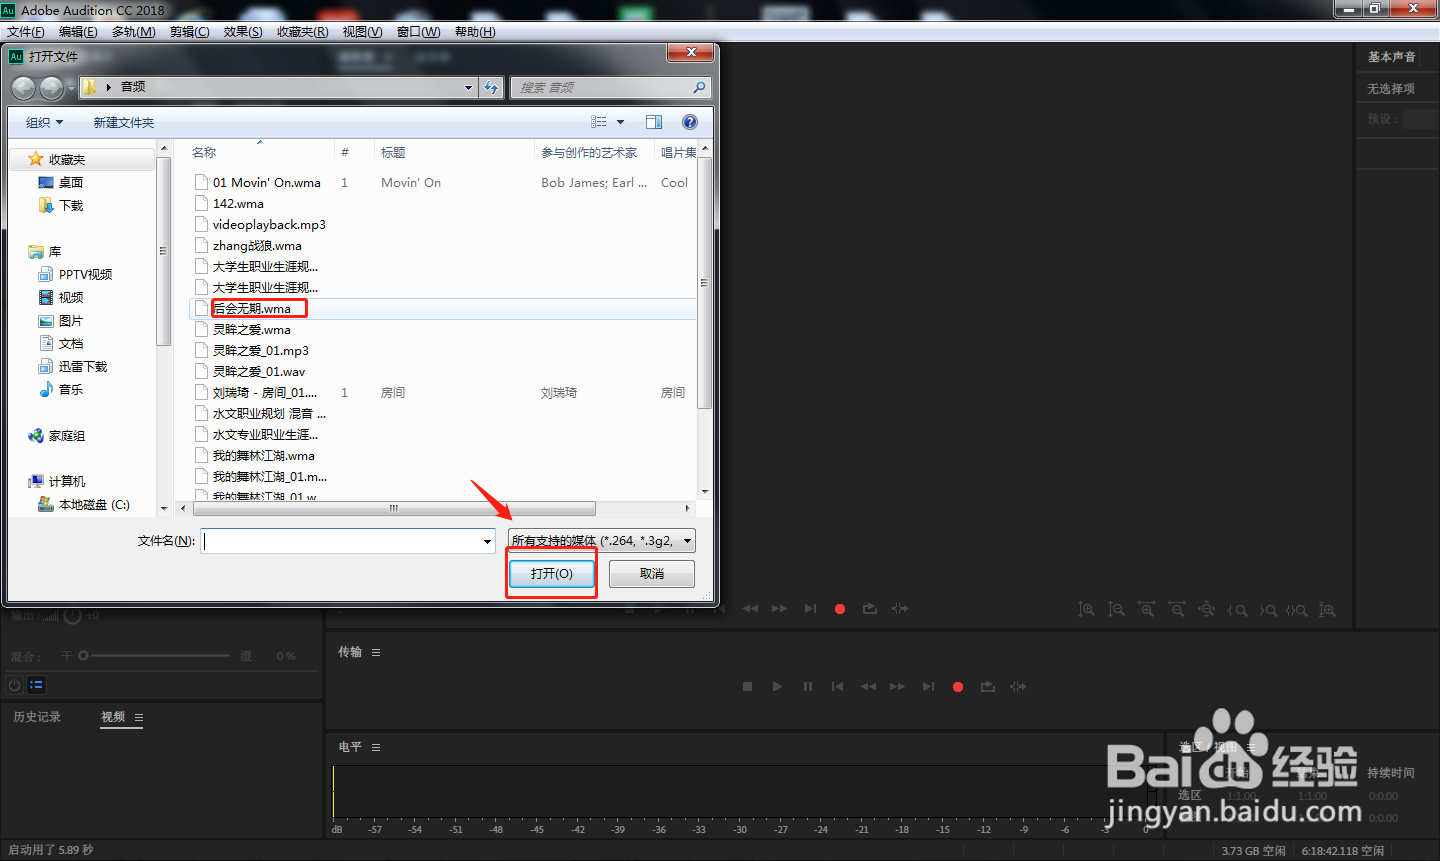The width and height of the screenshot is (1440, 861).
Task: Open the Transport panel menu icon
Action: tap(376, 652)
